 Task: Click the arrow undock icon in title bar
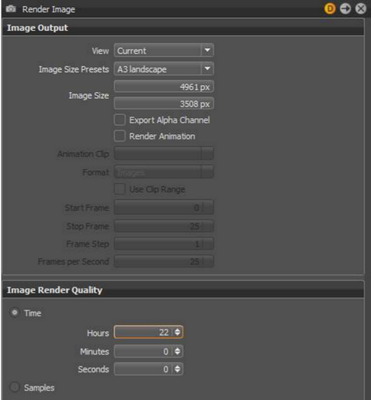(345, 9)
